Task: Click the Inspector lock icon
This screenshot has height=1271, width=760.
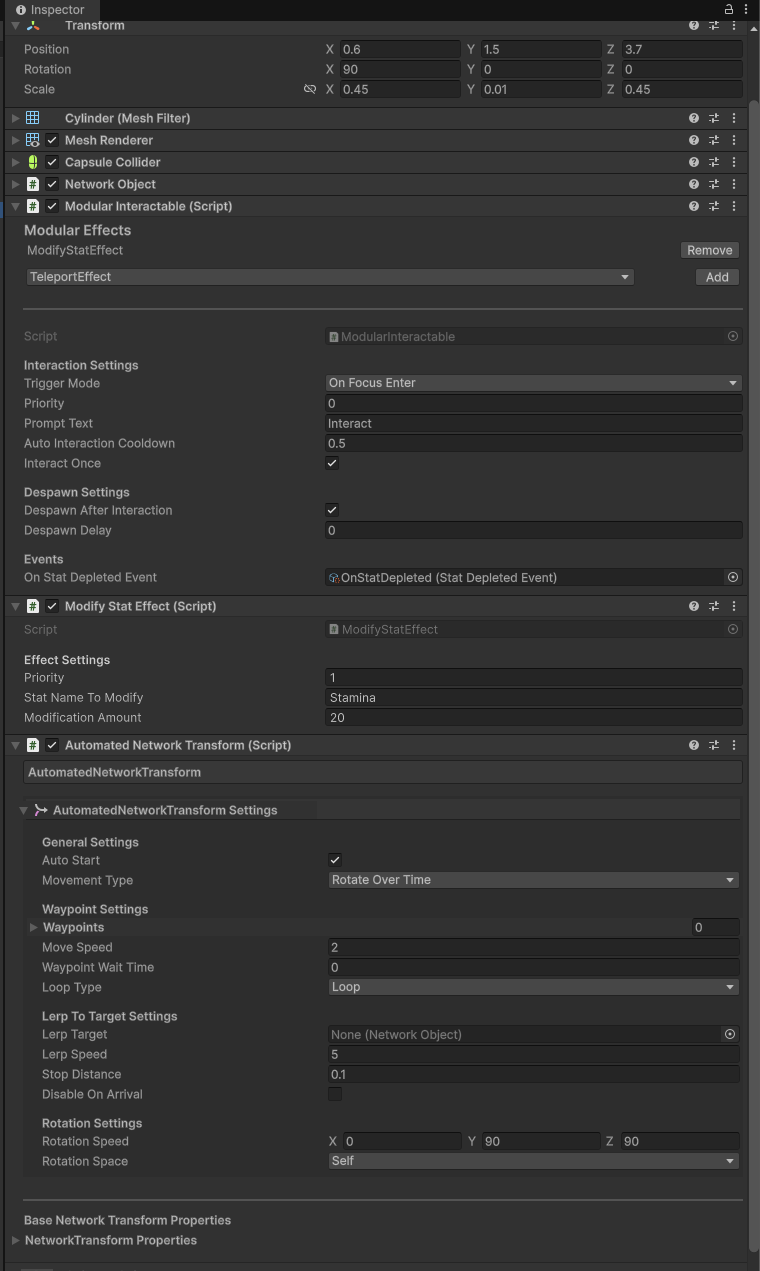Action: pyautogui.click(x=729, y=9)
